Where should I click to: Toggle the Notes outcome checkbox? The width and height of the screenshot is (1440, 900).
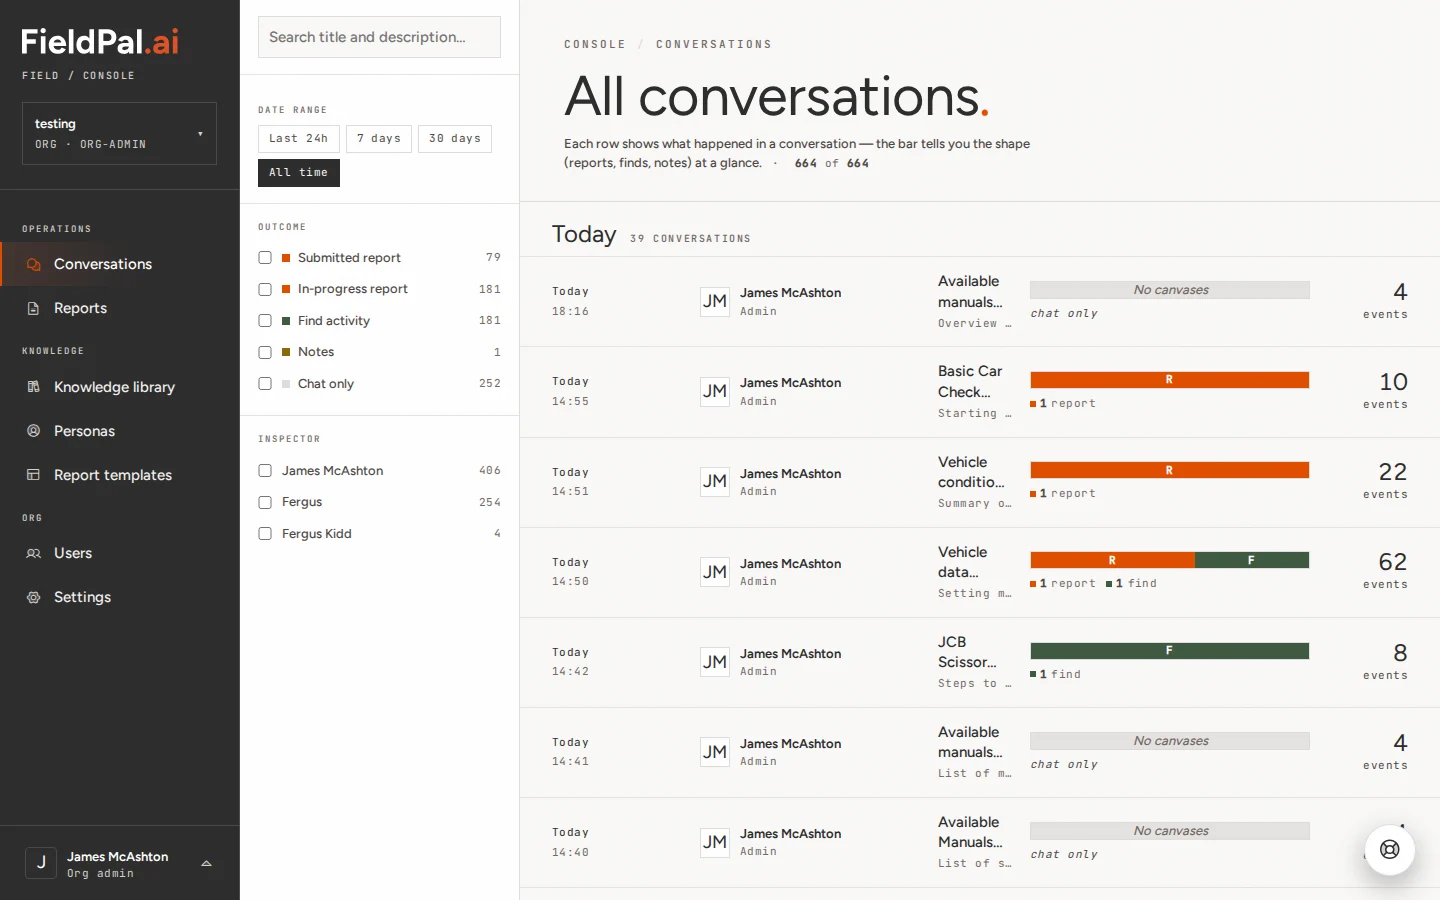click(x=265, y=352)
